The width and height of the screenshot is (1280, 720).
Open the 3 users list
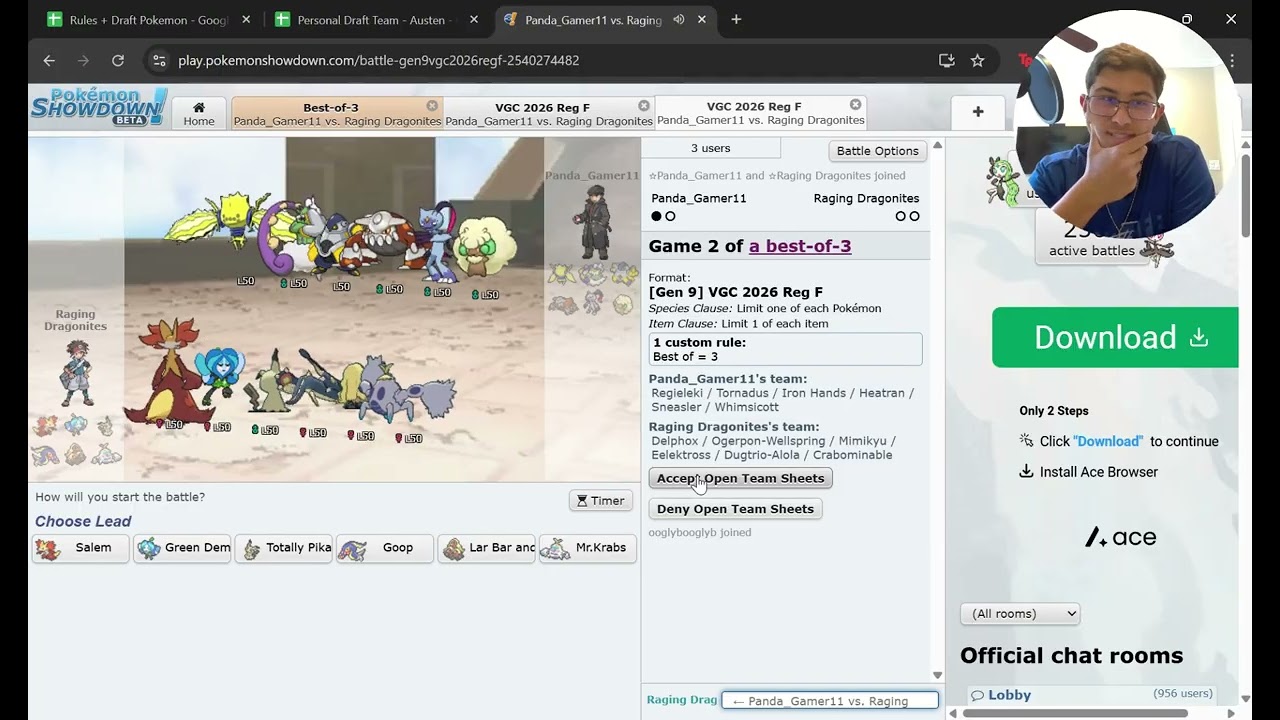tap(711, 148)
